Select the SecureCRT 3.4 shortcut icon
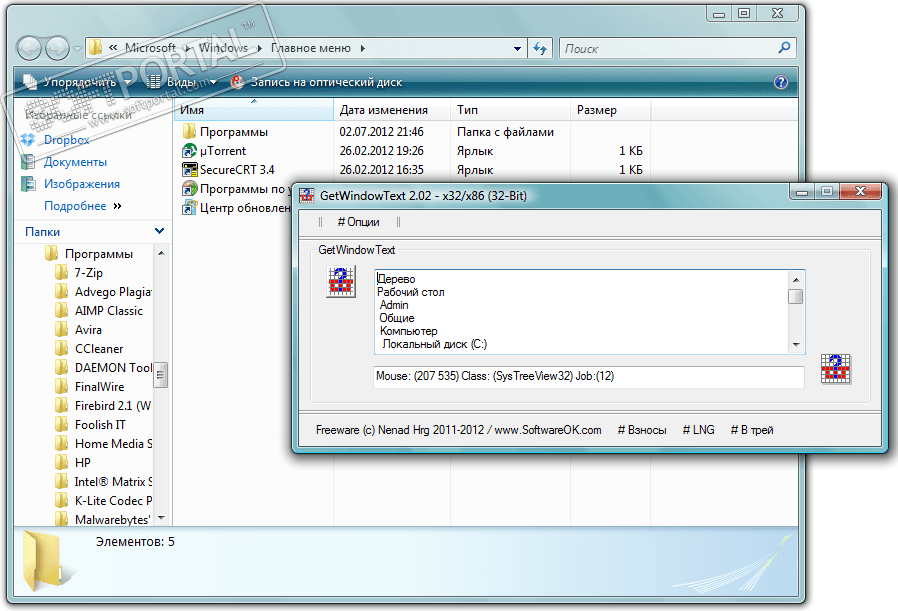The image size is (898, 611). pyautogui.click(x=189, y=169)
